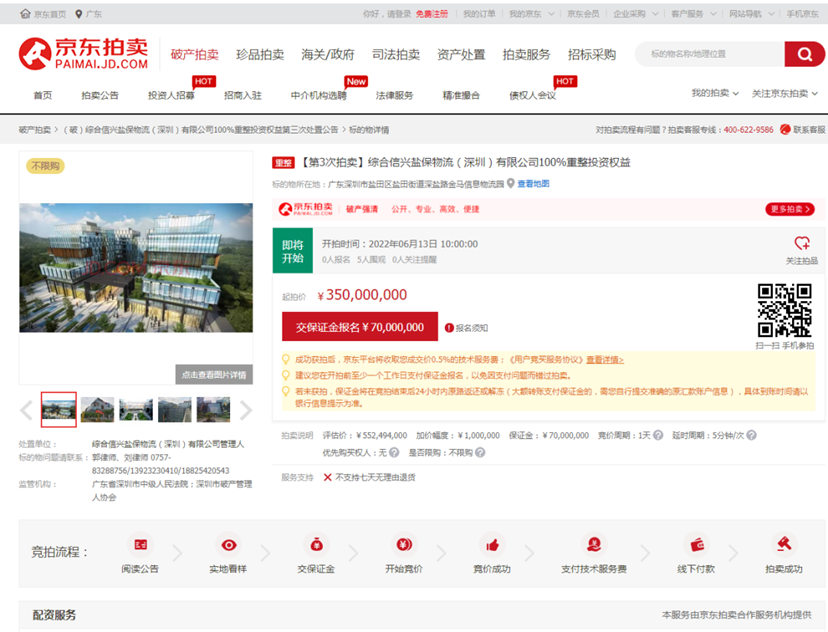The image size is (828, 632).
Task: Open the 拍卖服务 tab
Action: (x=526, y=54)
